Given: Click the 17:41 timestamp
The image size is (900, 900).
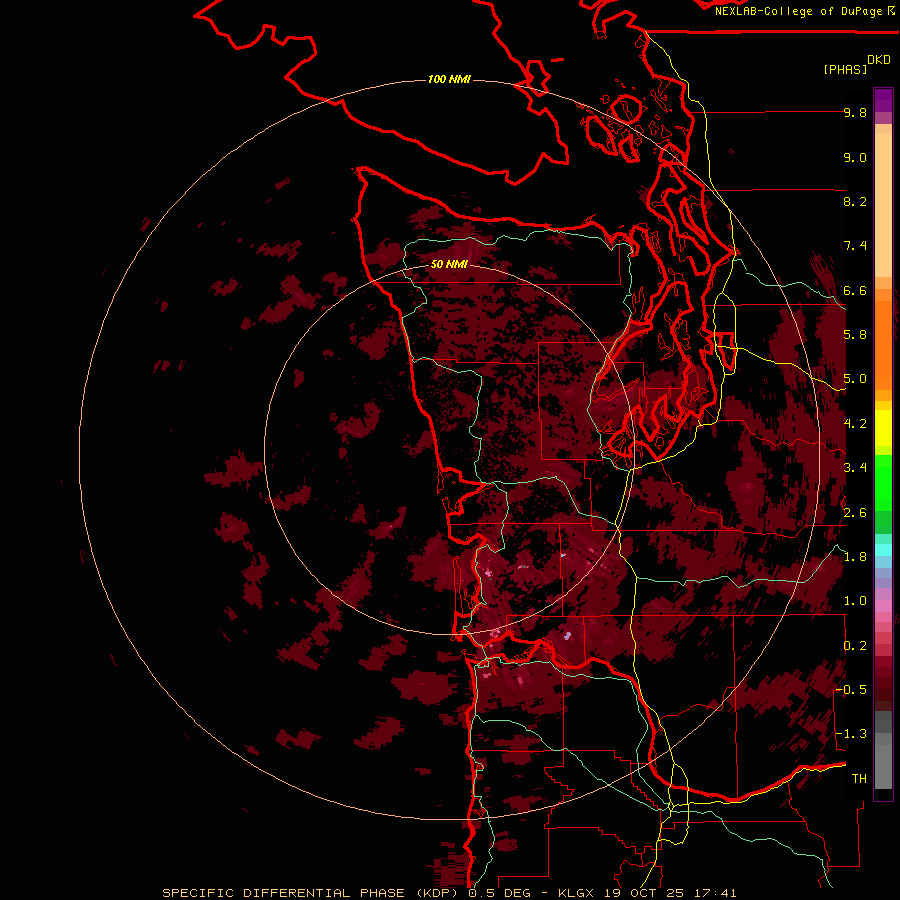Looking at the screenshot, I should pos(718,893).
